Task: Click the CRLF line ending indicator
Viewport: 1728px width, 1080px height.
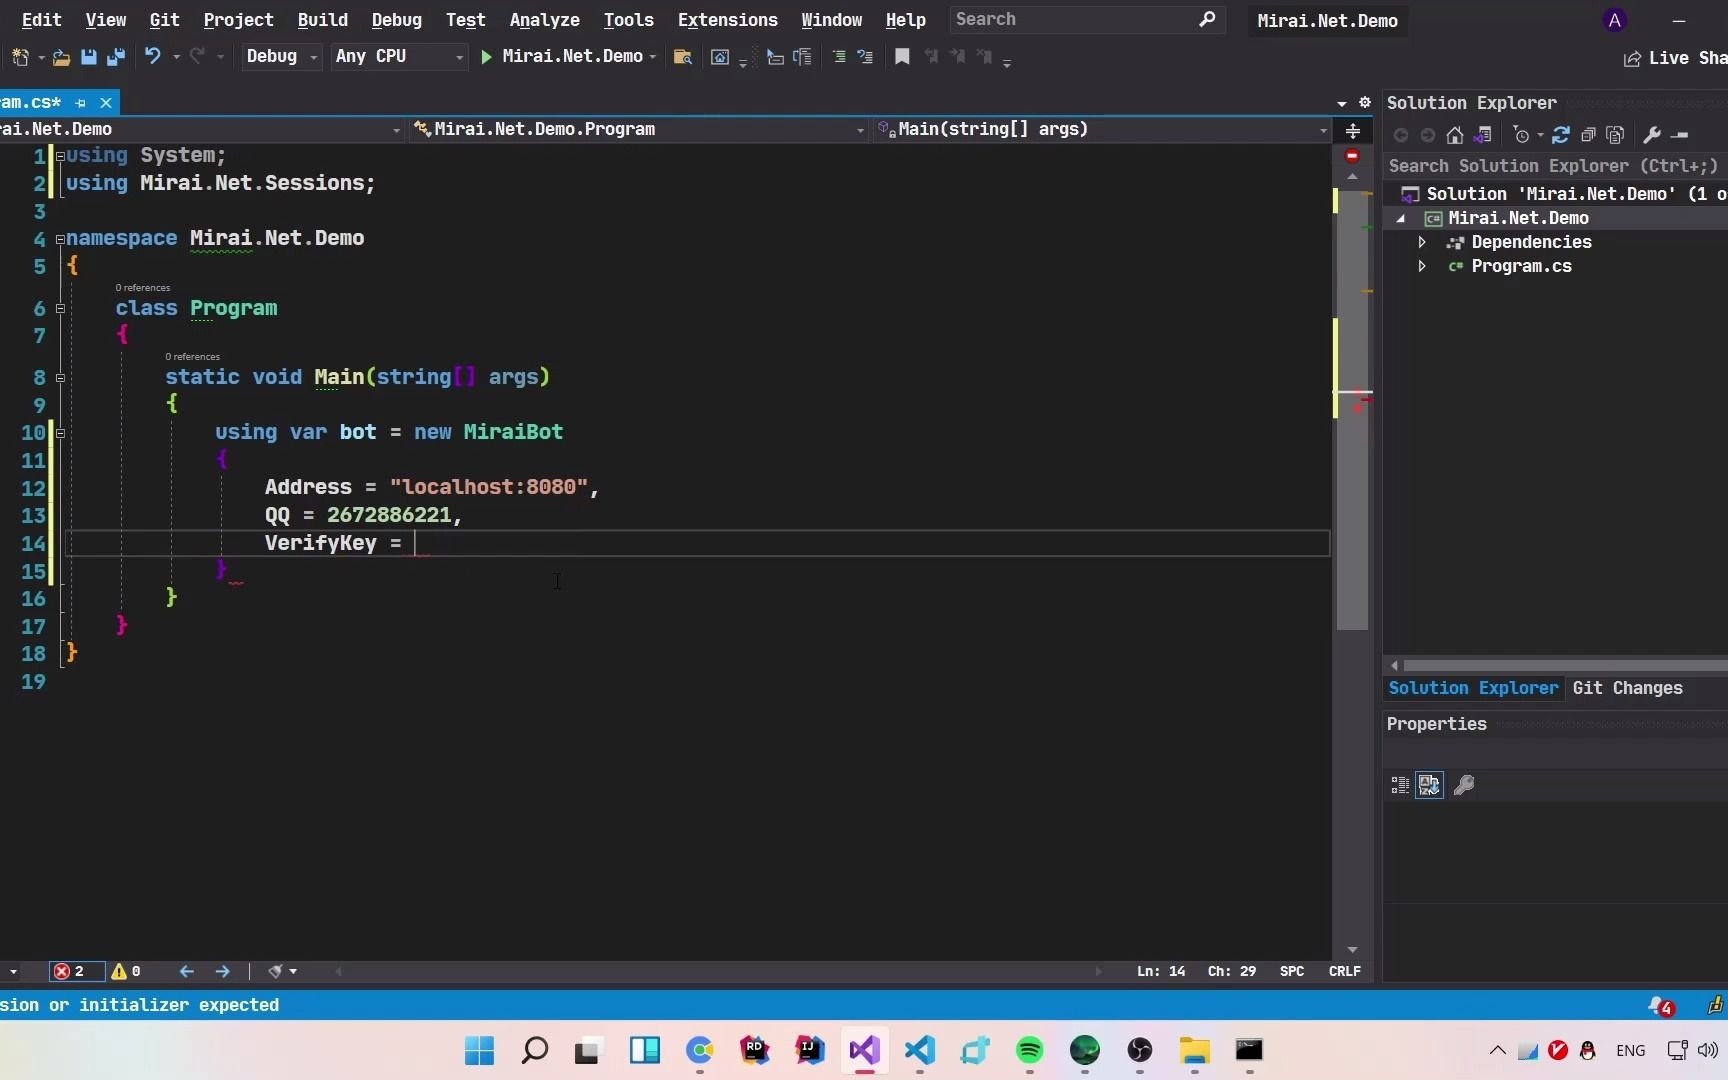Action: coord(1344,971)
